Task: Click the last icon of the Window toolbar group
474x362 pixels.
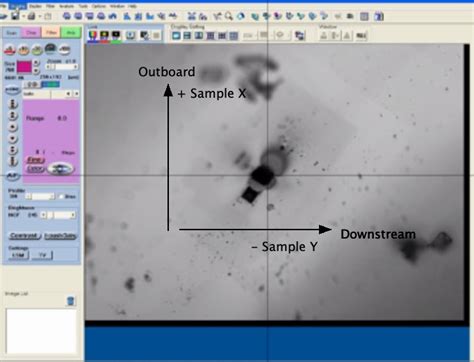Action: pos(361,35)
